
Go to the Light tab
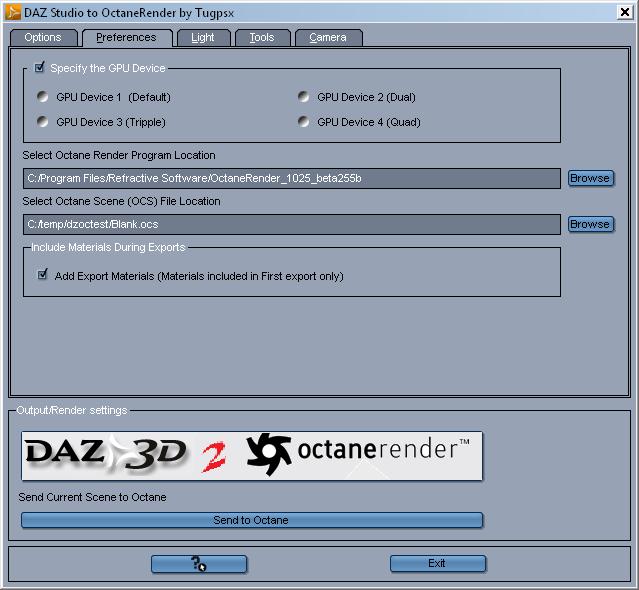[204, 38]
